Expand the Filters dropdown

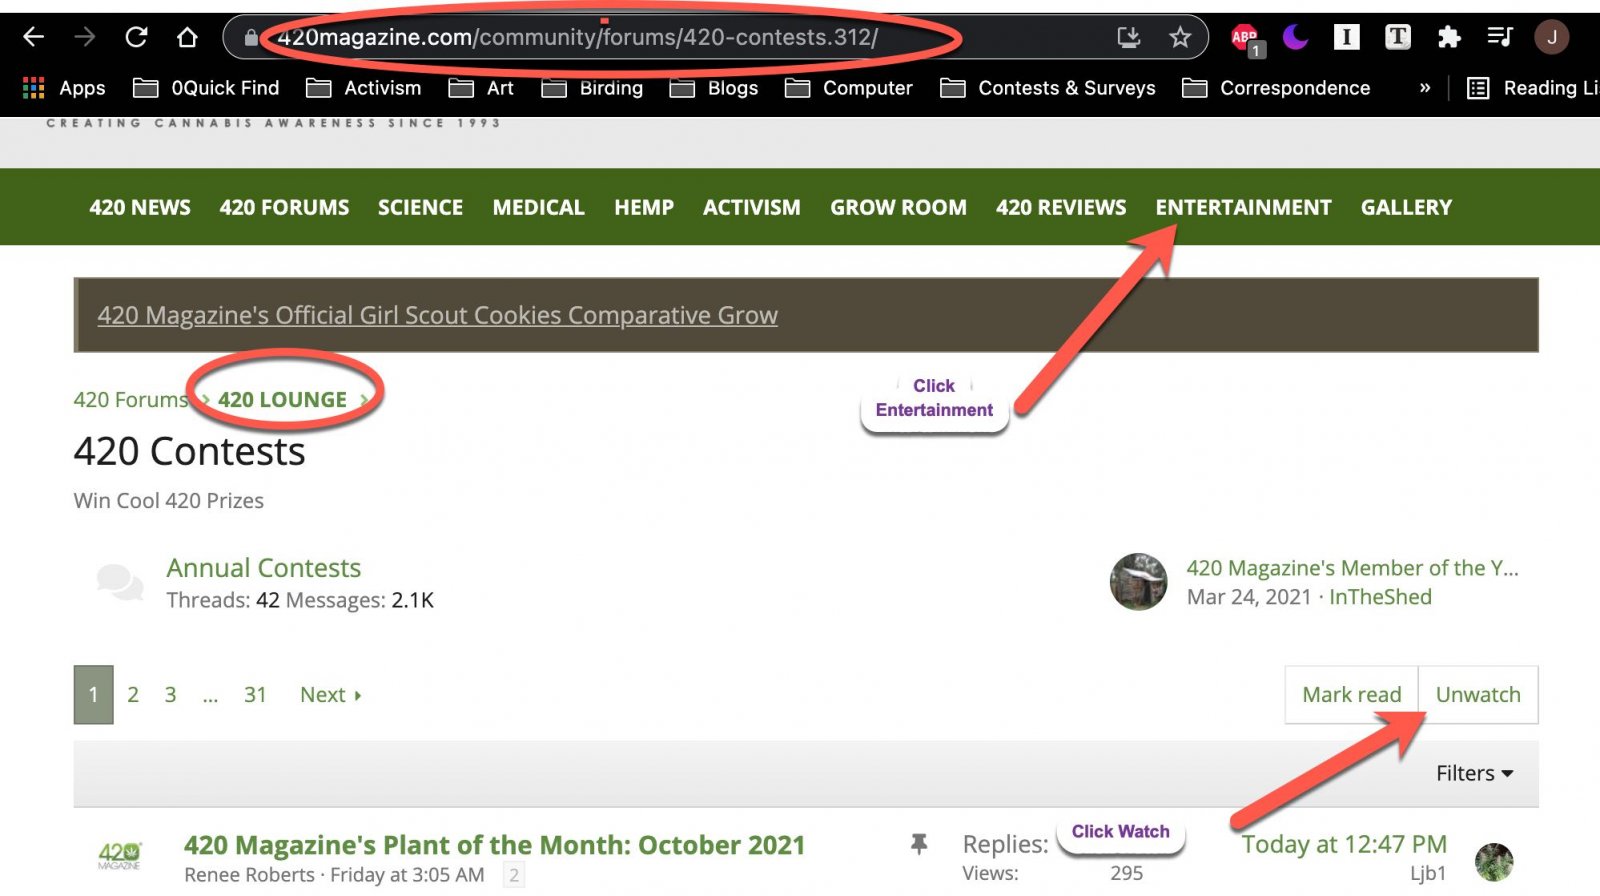click(x=1475, y=773)
